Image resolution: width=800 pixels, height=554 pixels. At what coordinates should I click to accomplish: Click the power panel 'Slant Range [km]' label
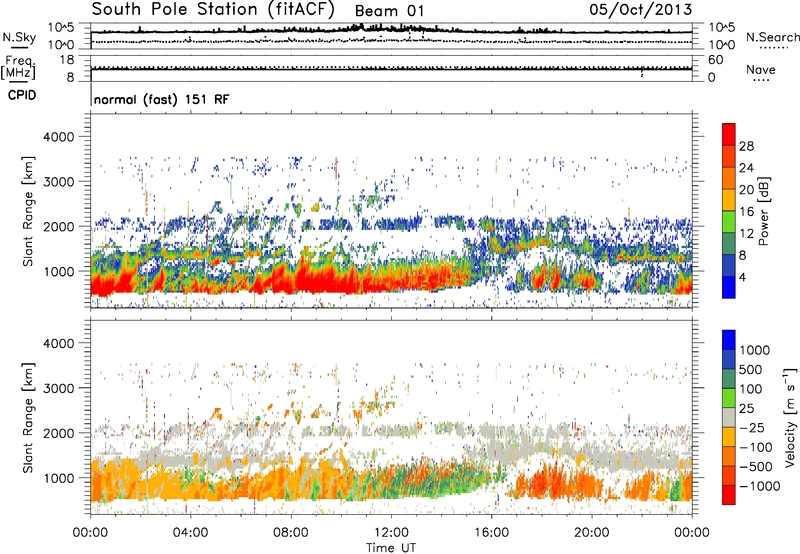coord(28,211)
